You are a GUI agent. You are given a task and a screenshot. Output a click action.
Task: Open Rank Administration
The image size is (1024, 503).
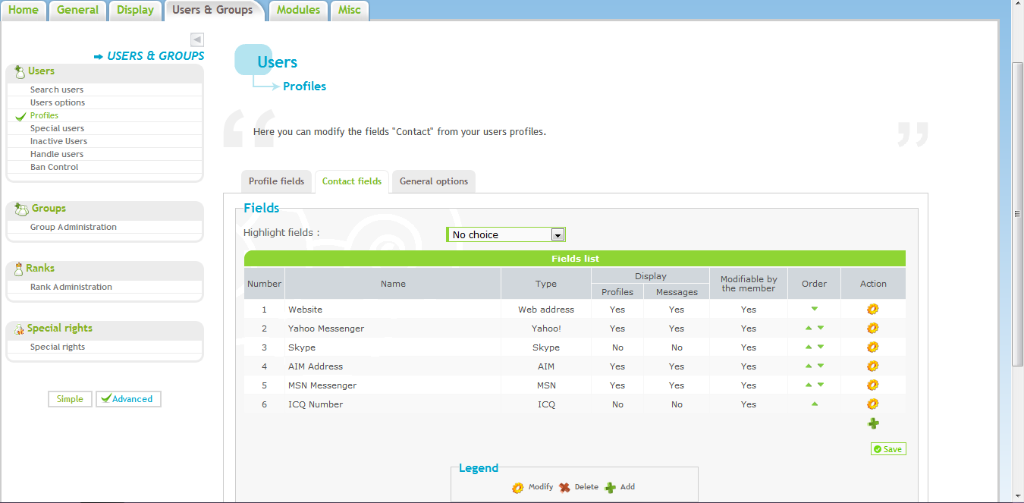tap(71, 287)
